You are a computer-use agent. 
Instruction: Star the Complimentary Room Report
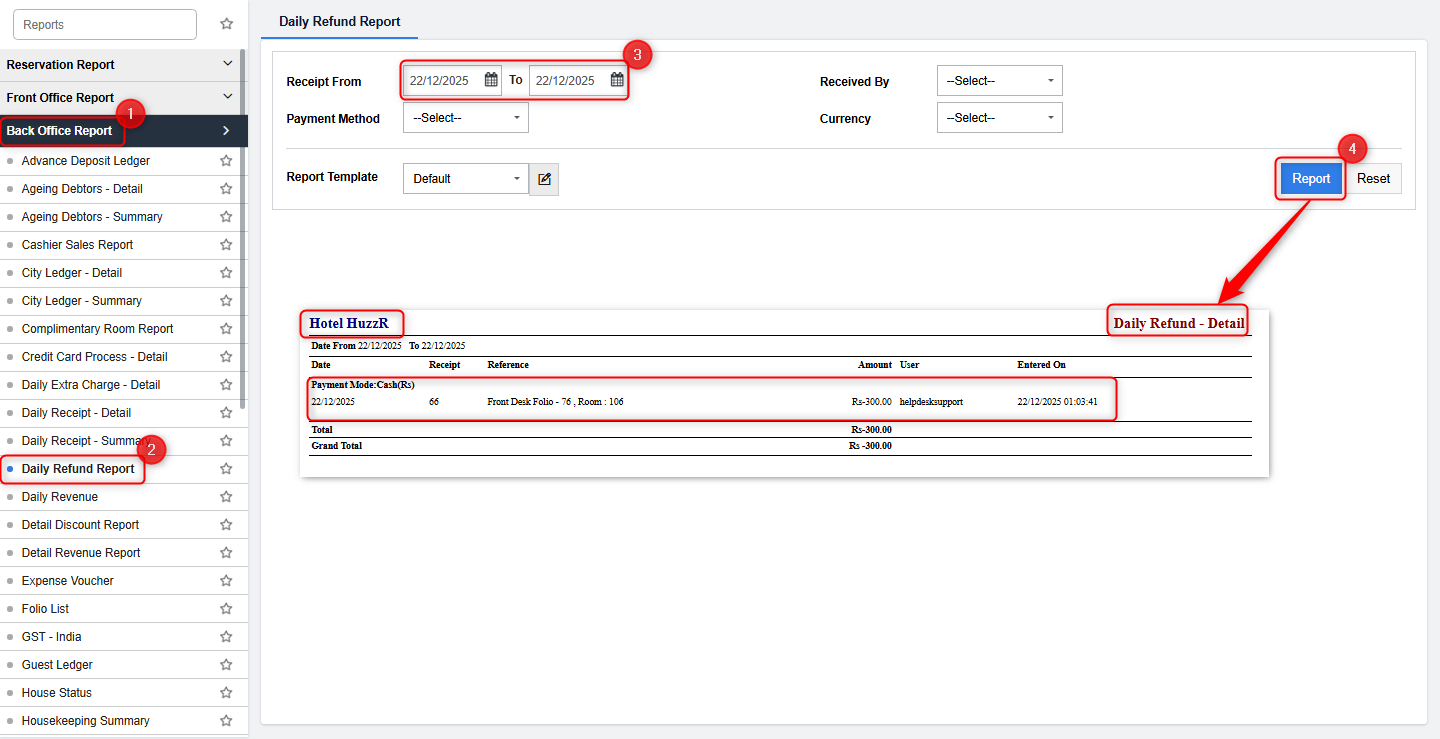(226, 328)
